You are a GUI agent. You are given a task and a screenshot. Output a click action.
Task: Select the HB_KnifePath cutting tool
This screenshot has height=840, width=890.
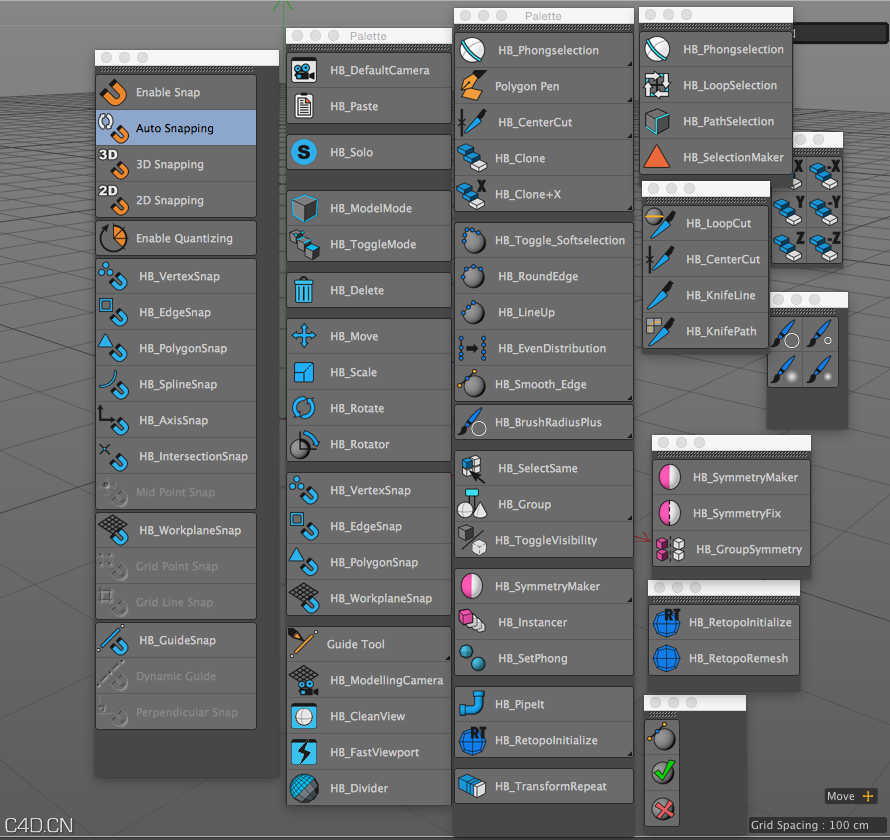(x=705, y=331)
